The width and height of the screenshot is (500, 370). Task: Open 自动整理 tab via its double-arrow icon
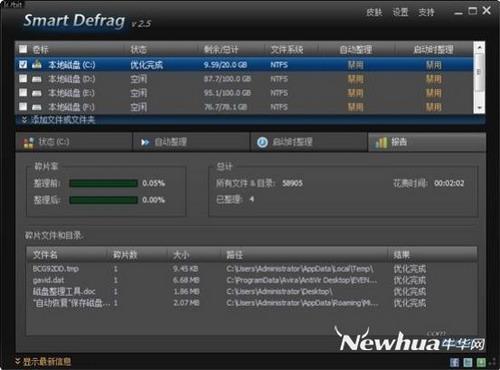point(145,142)
